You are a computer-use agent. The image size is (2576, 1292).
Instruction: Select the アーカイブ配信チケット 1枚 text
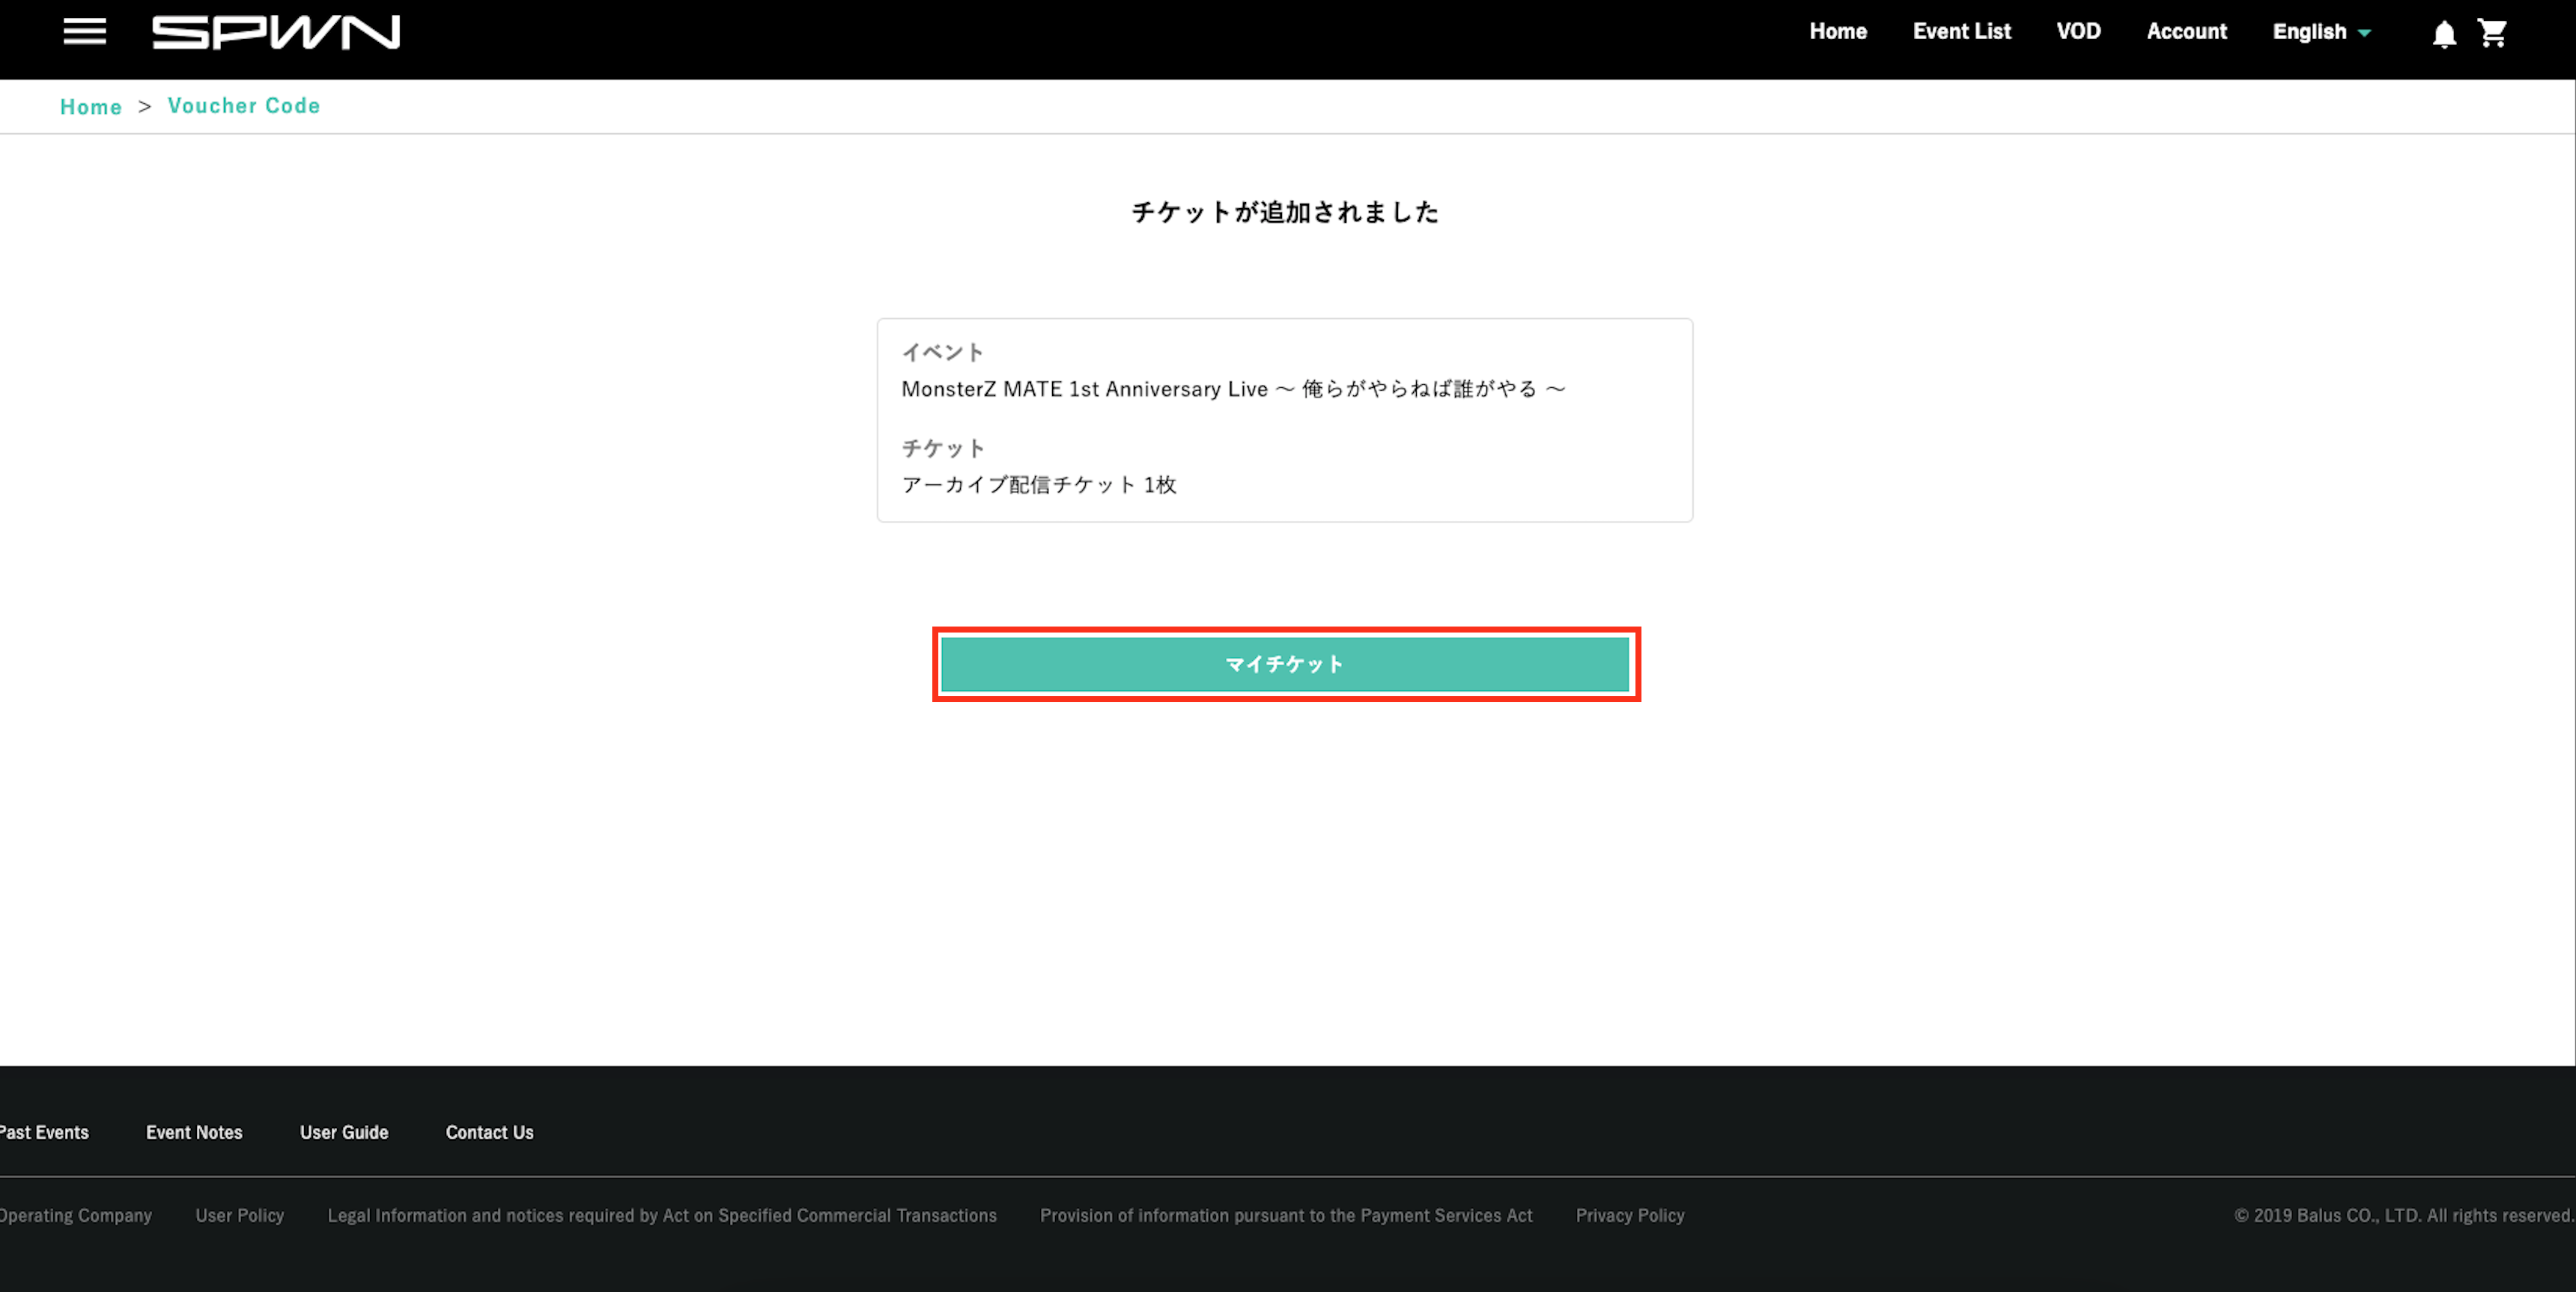(x=1039, y=485)
